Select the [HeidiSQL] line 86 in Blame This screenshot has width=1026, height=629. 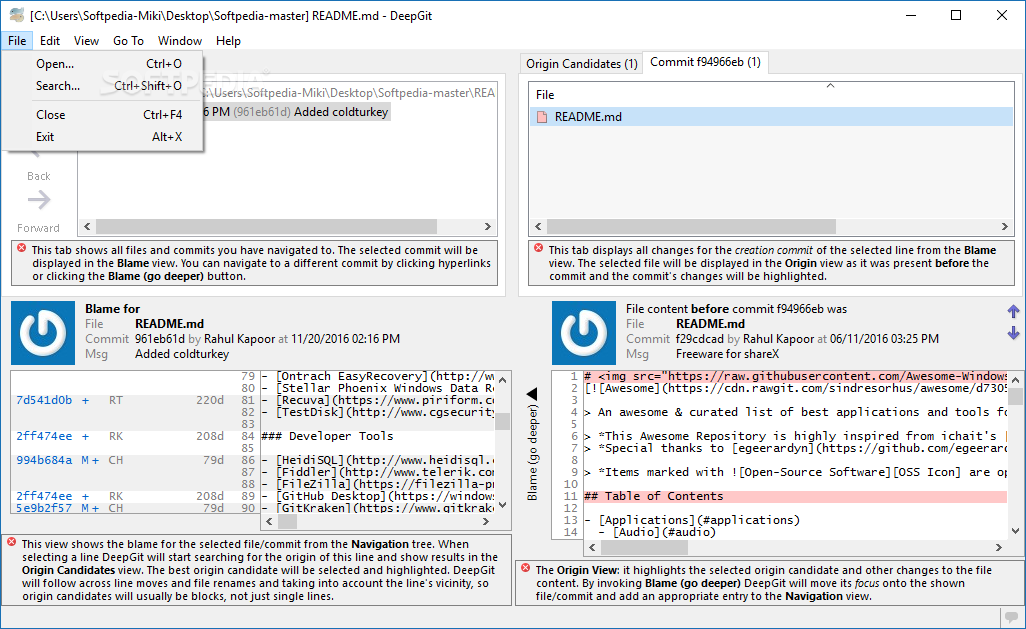click(378, 460)
